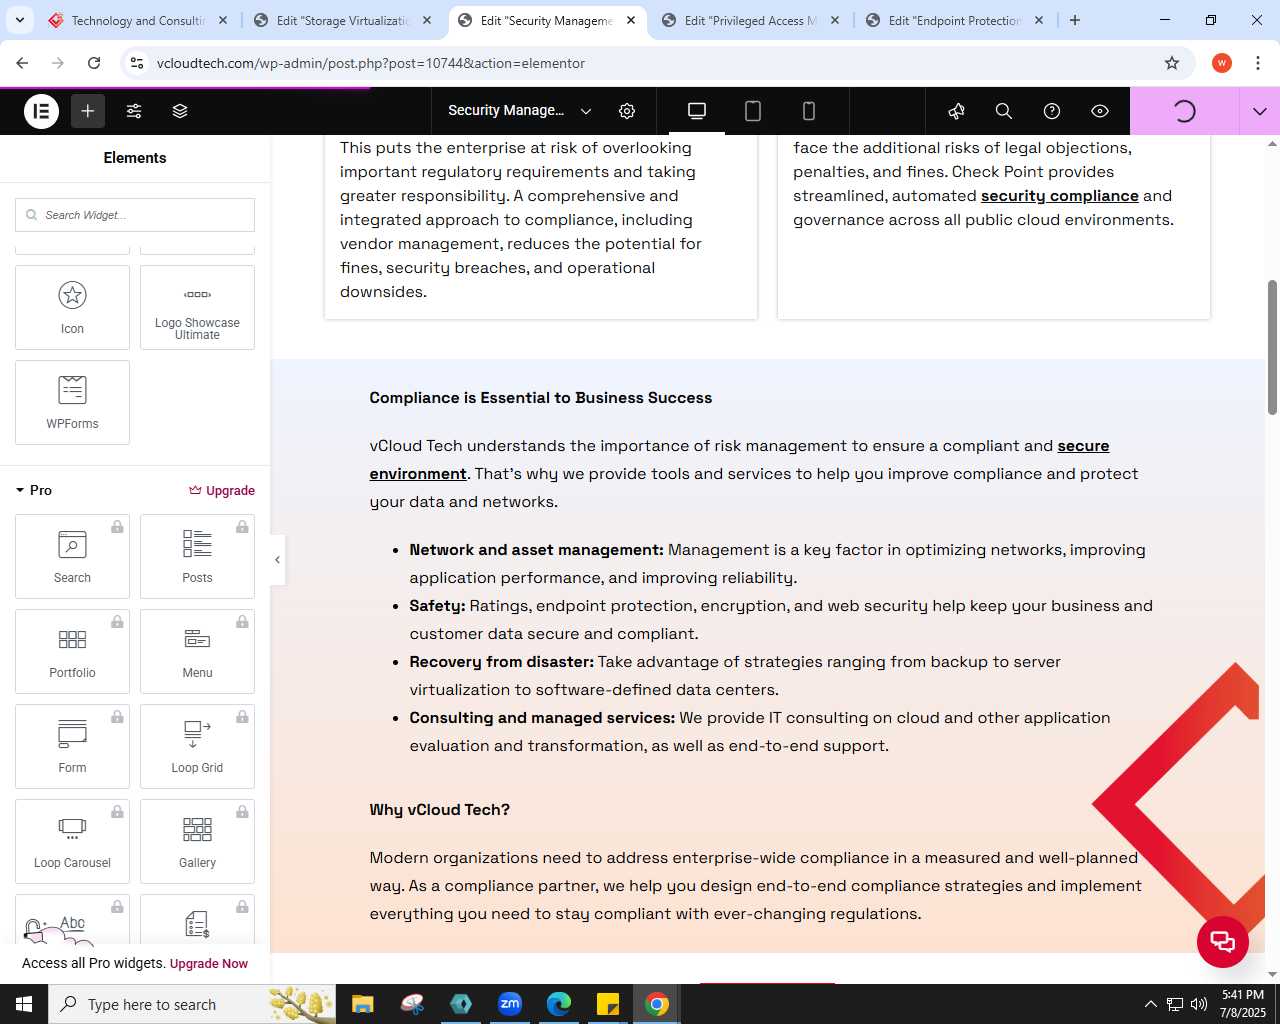Select the Logo Showcase Ultimate widget
This screenshot has width=1280, height=1024.
point(197,307)
